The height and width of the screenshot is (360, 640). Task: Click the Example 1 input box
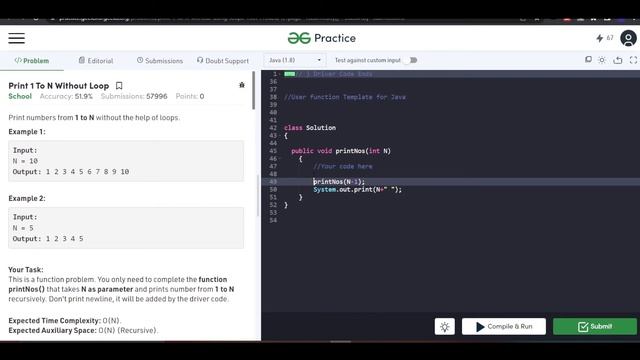pos(126,161)
